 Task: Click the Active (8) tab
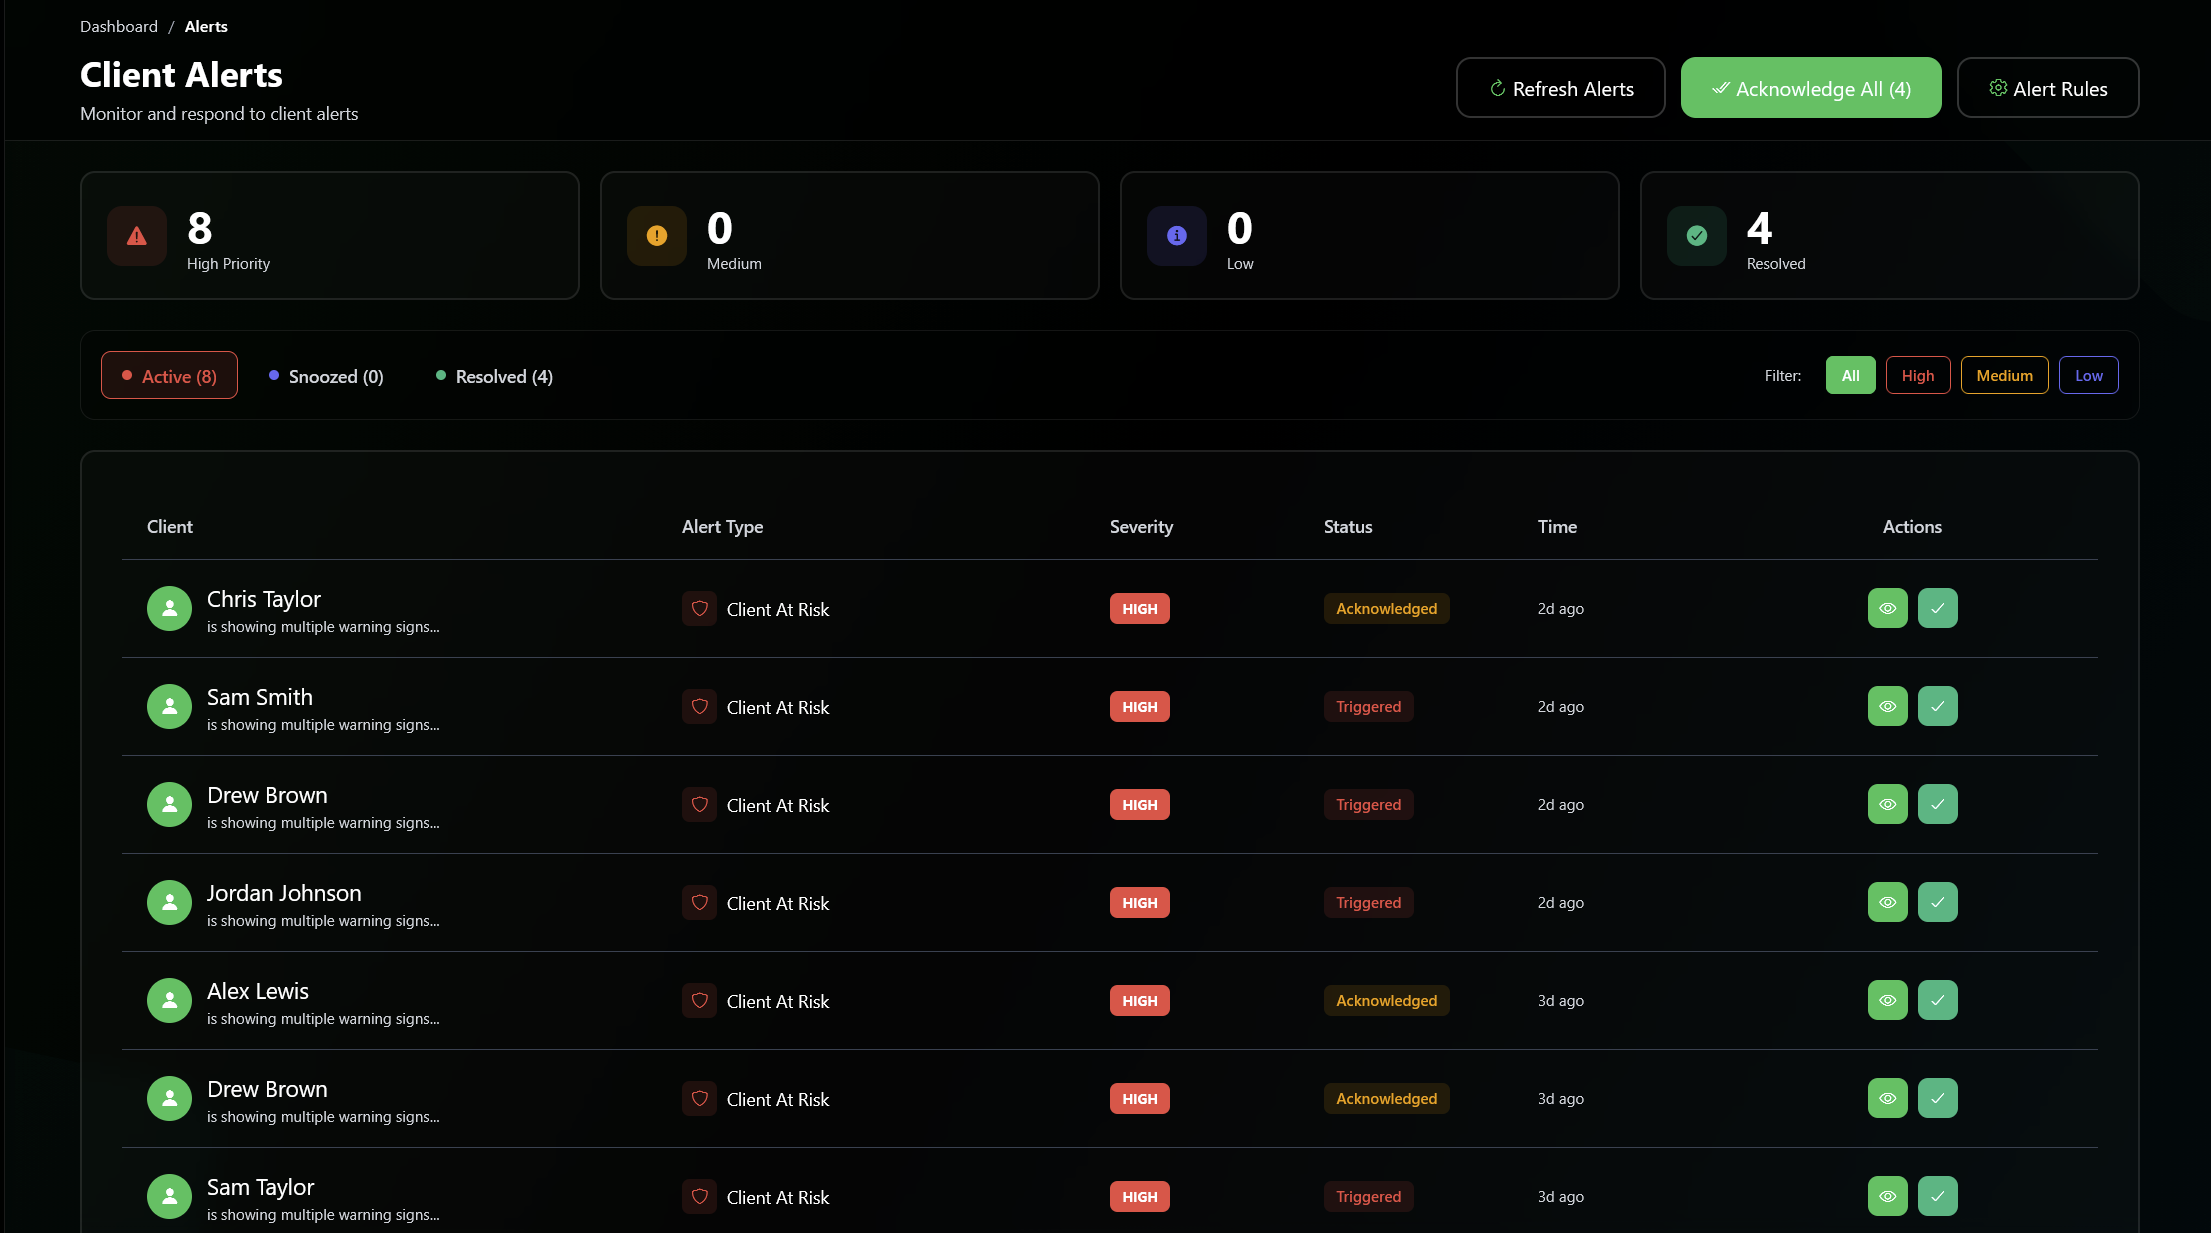[x=169, y=376]
